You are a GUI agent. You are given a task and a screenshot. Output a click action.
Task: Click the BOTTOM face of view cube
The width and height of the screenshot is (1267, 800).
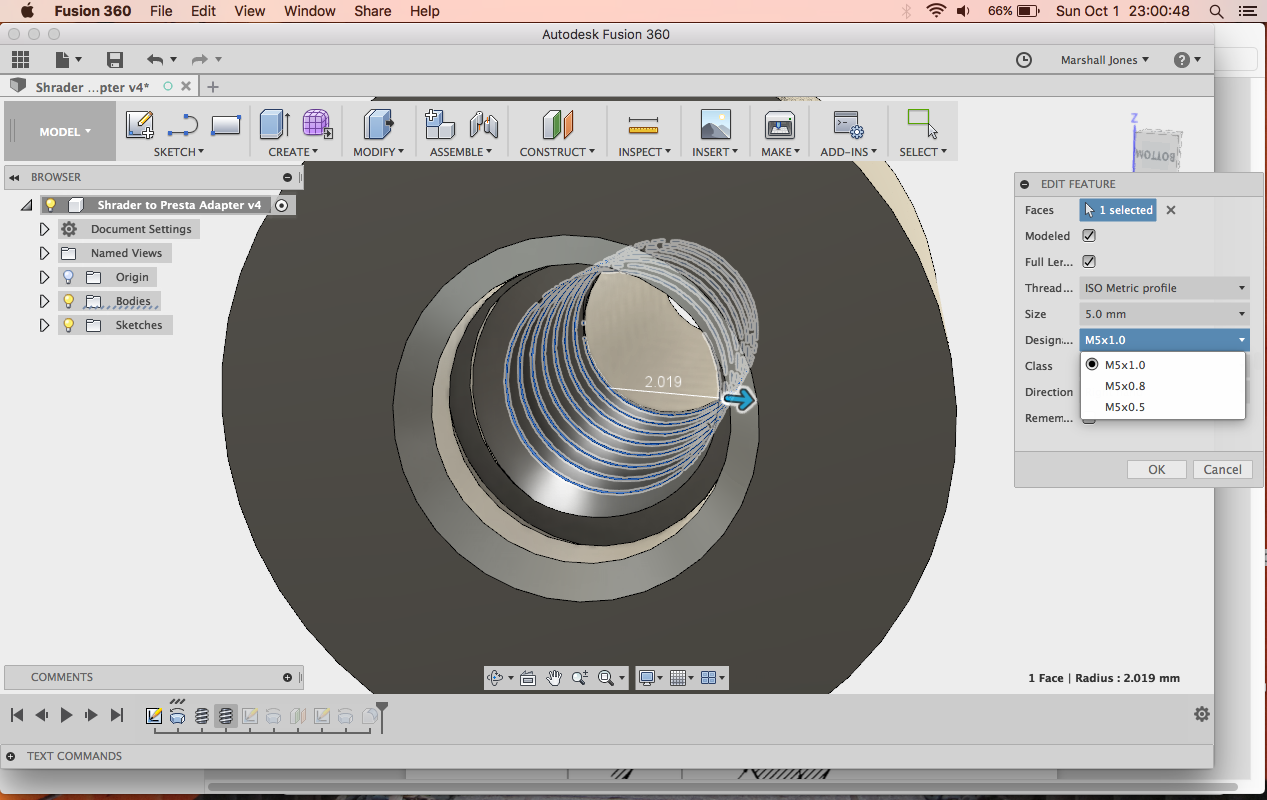(1156, 153)
